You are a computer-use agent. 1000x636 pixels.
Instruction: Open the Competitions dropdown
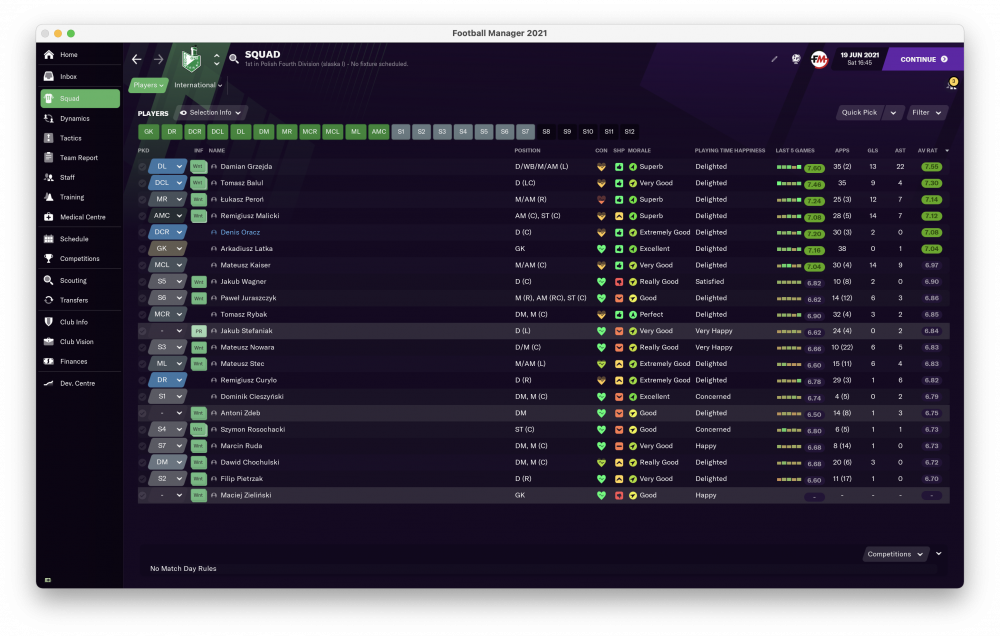[x=895, y=554]
